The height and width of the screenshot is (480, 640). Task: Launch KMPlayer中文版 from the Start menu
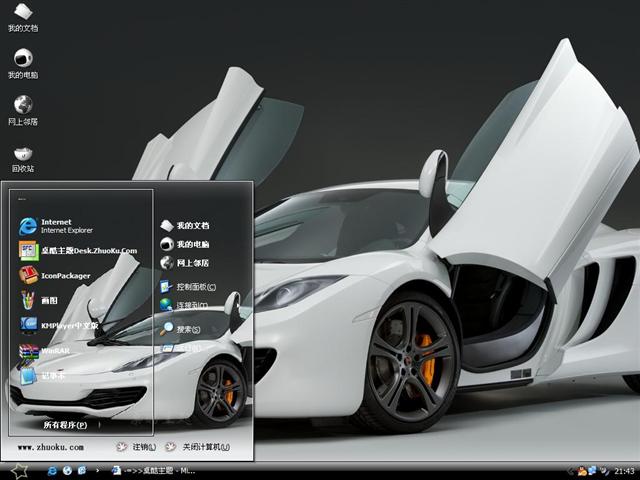(68, 325)
